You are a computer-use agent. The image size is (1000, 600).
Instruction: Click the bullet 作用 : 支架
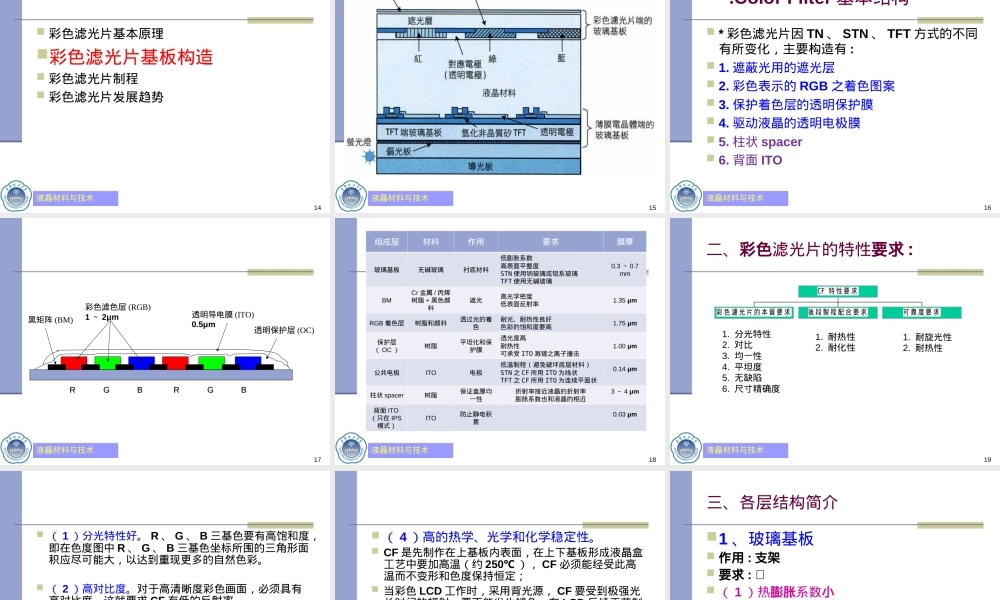coord(749,558)
